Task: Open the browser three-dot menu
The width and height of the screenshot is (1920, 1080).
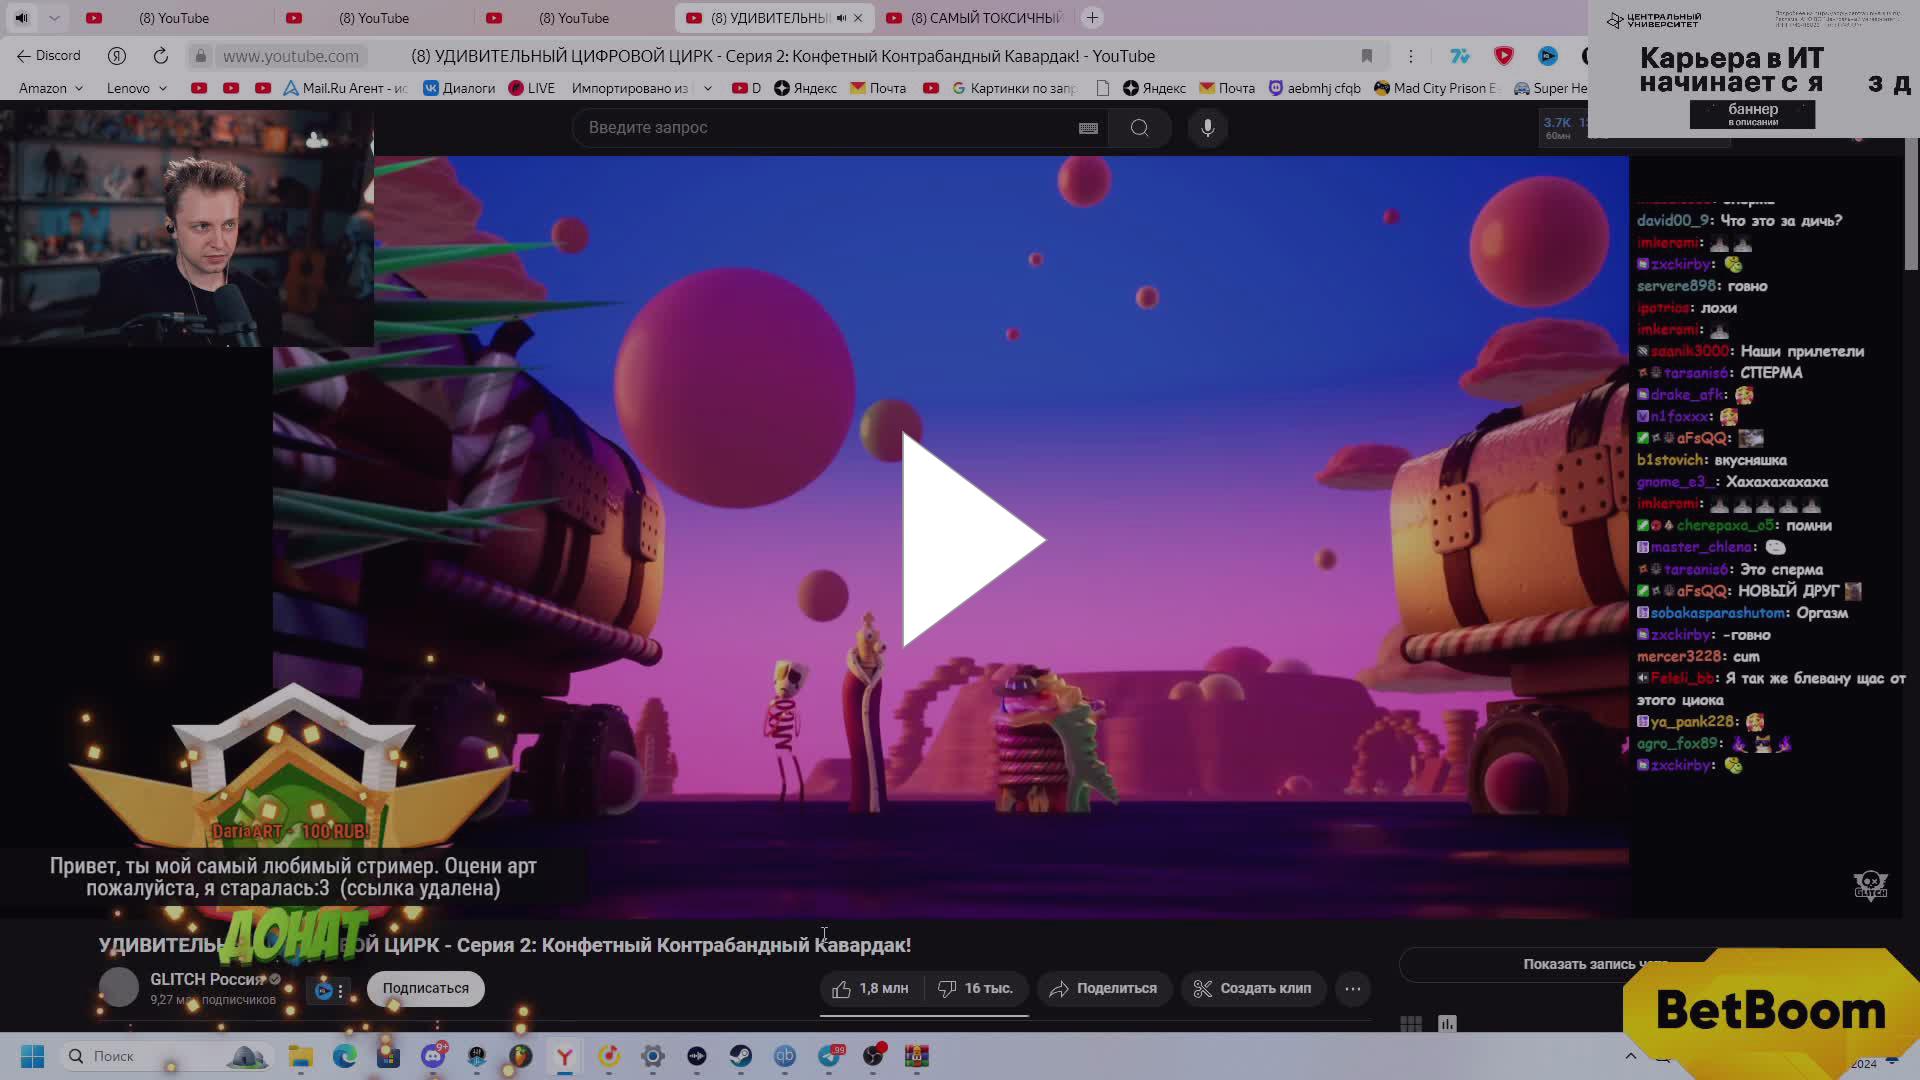Action: click(1410, 56)
